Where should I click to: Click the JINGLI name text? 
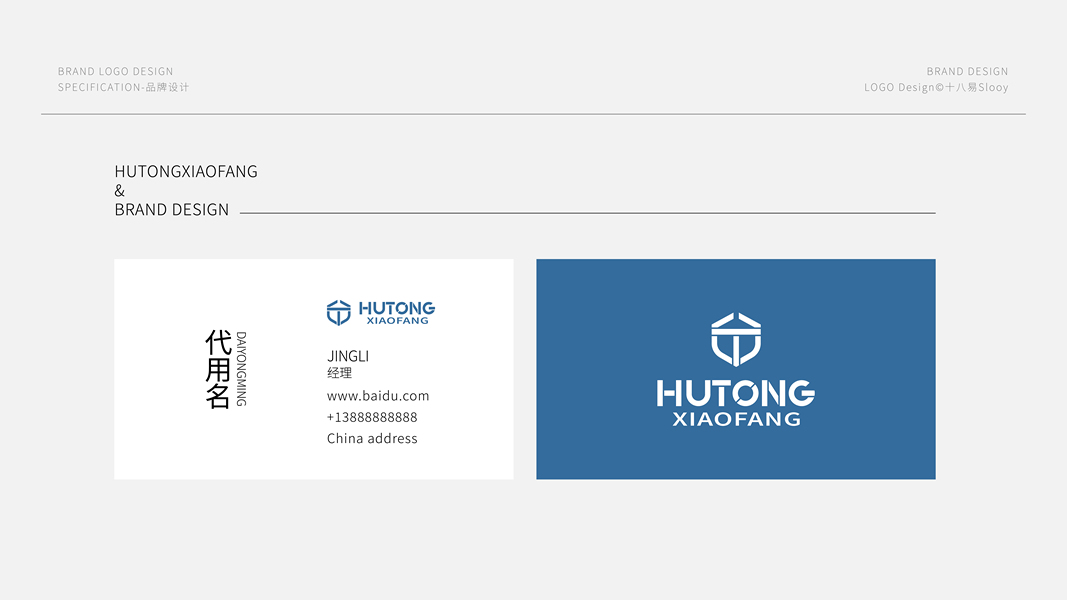click(x=348, y=356)
